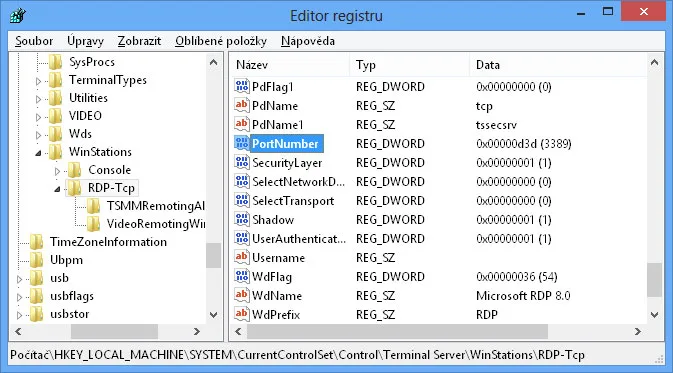Click the data value tssecsrv
The width and height of the screenshot is (673, 373).
(x=496, y=125)
